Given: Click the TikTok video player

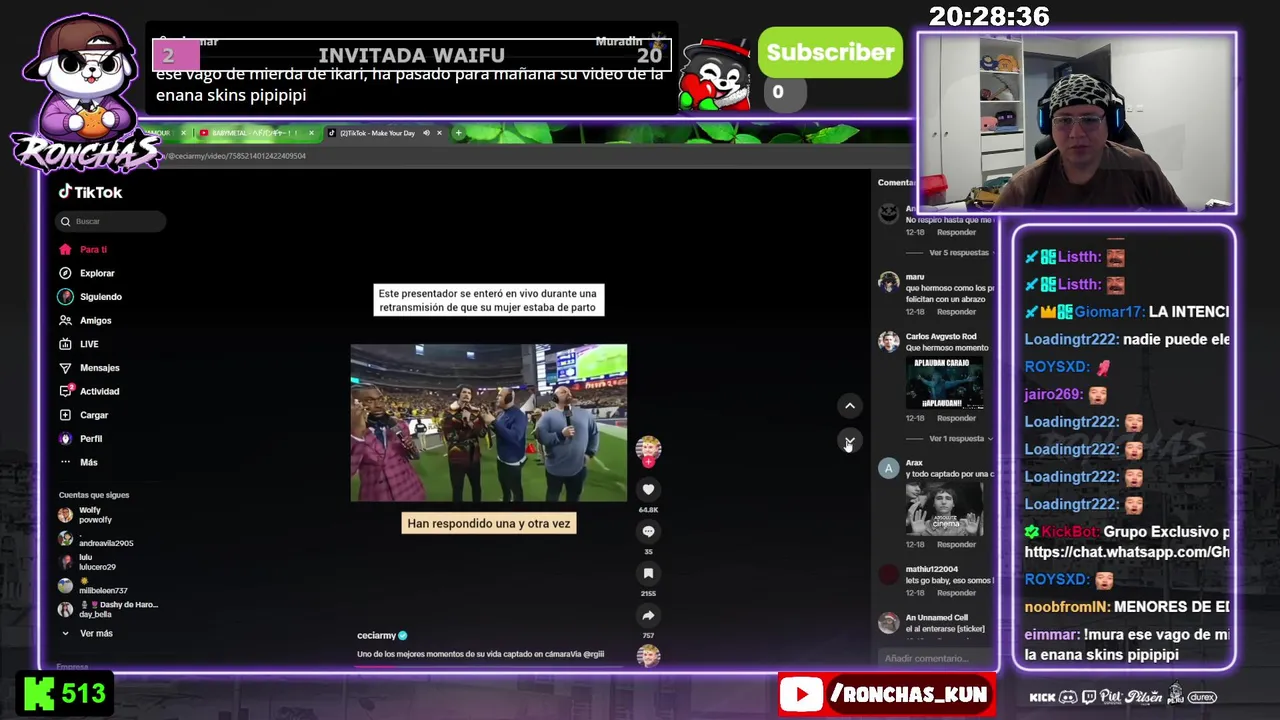Looking at the screenshot, I should pos(489,423).
